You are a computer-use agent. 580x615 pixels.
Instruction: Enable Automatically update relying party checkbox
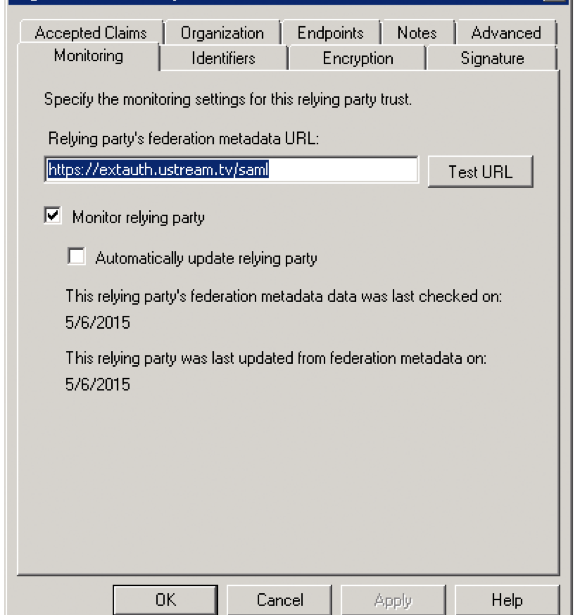point(76,257)
